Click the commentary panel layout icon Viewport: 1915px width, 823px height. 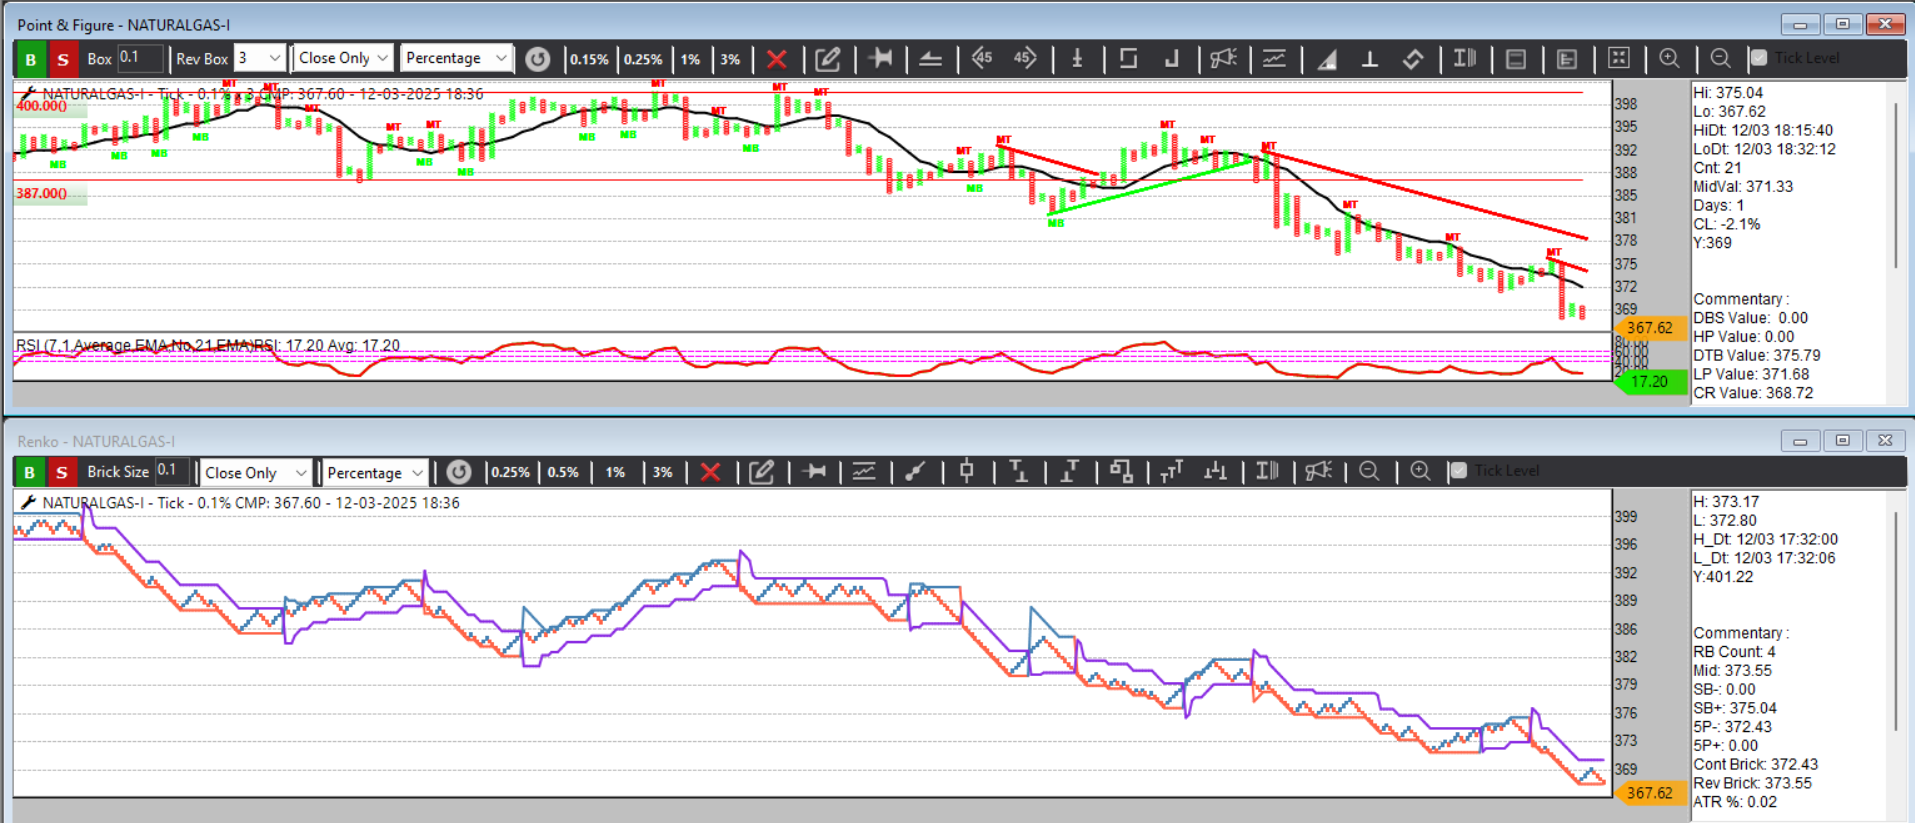1567,59
